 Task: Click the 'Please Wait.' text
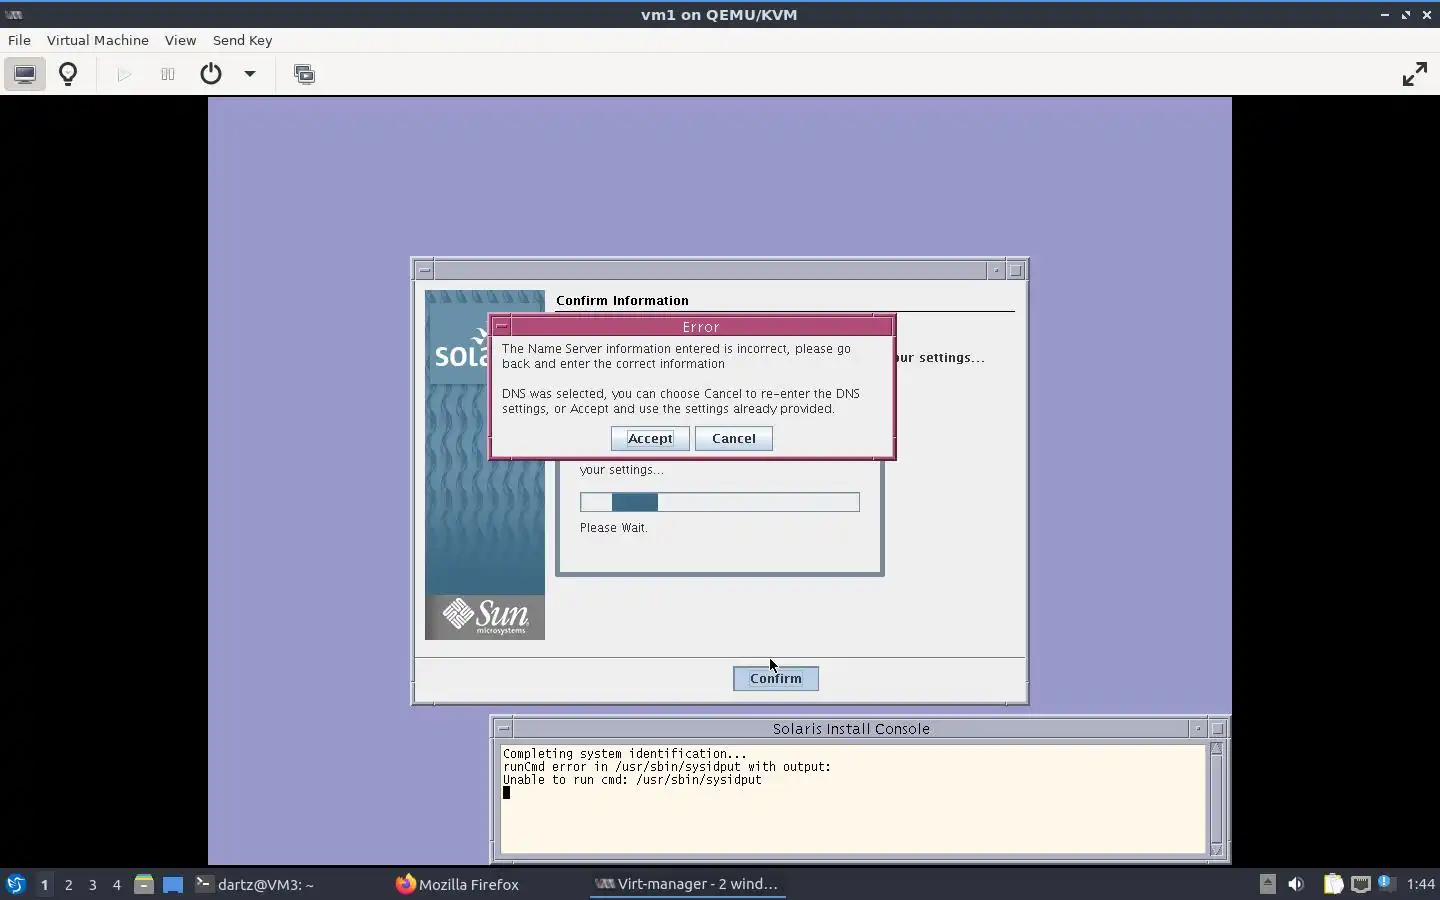(x=614, y=528)
